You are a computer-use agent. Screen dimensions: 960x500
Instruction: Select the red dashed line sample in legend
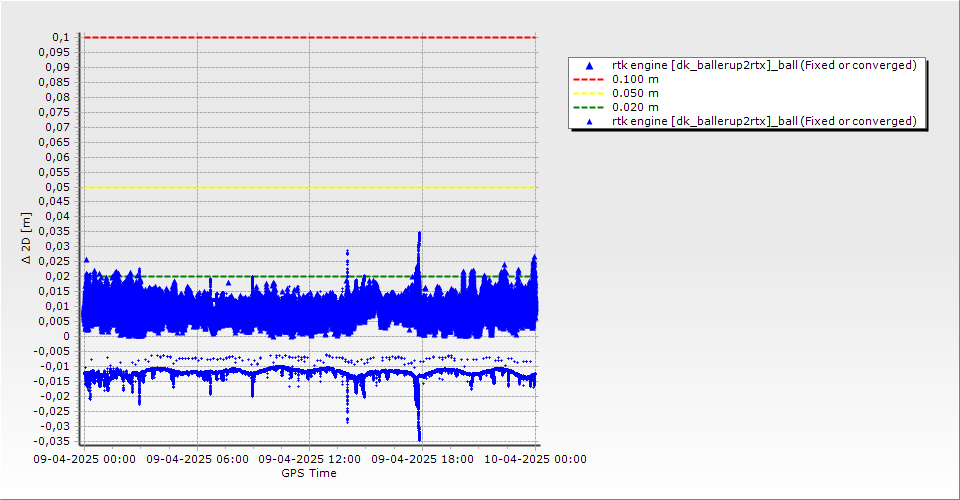(x=588, y=80)
